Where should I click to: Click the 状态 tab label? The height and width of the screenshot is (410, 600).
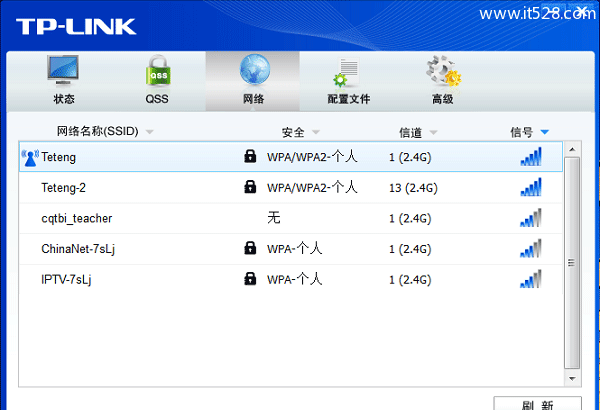pos(64,99)
